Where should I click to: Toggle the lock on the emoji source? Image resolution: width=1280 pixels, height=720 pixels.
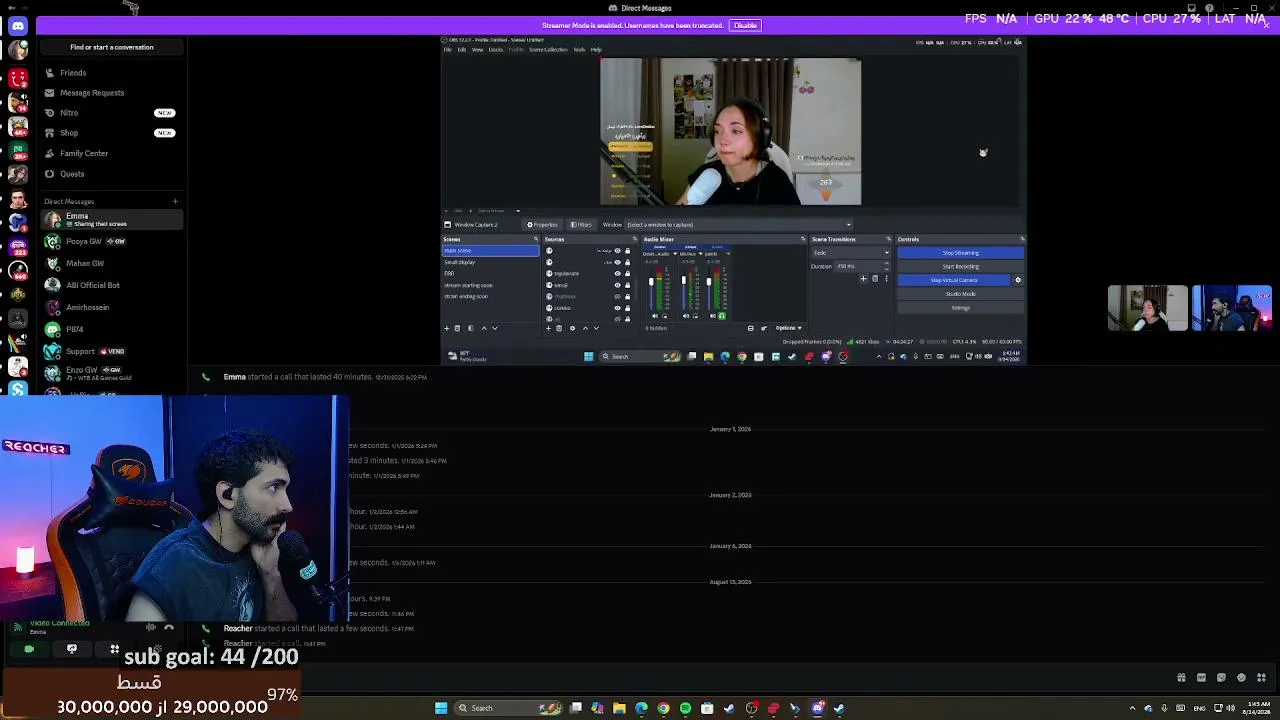[x=627, y=285]
